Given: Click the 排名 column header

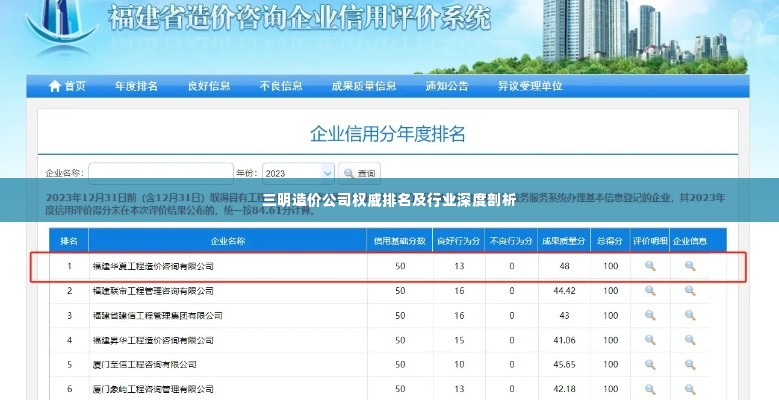Looking at the screenshot, I should point(69,241).
